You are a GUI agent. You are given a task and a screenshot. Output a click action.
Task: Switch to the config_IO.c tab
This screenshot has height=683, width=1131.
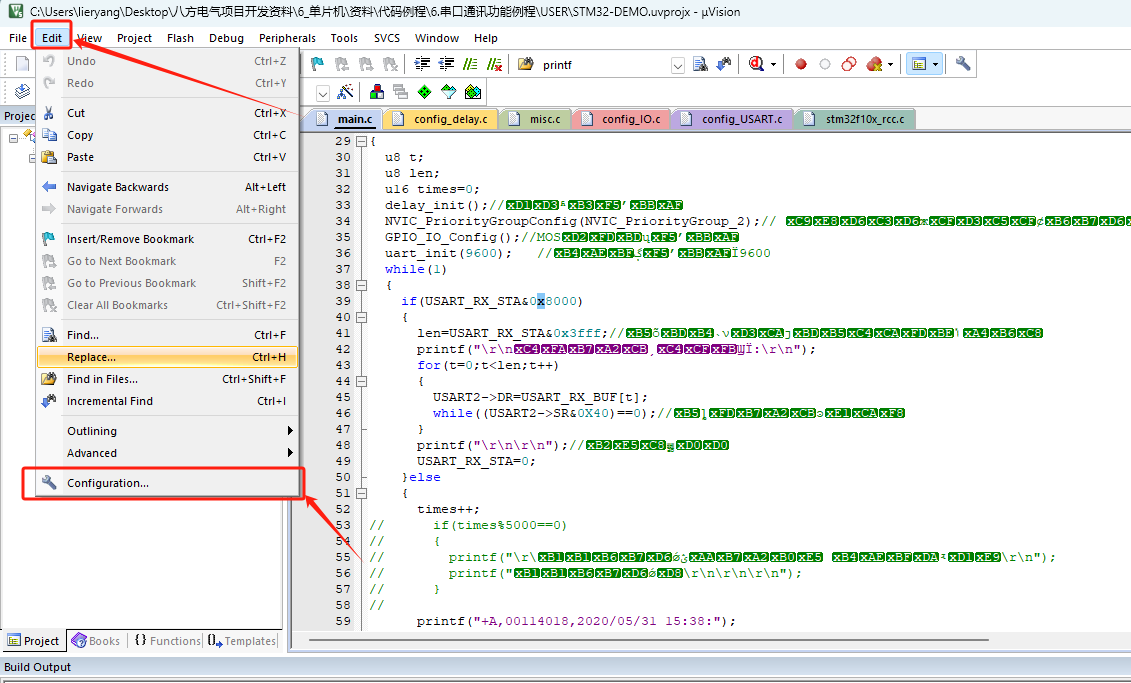pos(622,119)
